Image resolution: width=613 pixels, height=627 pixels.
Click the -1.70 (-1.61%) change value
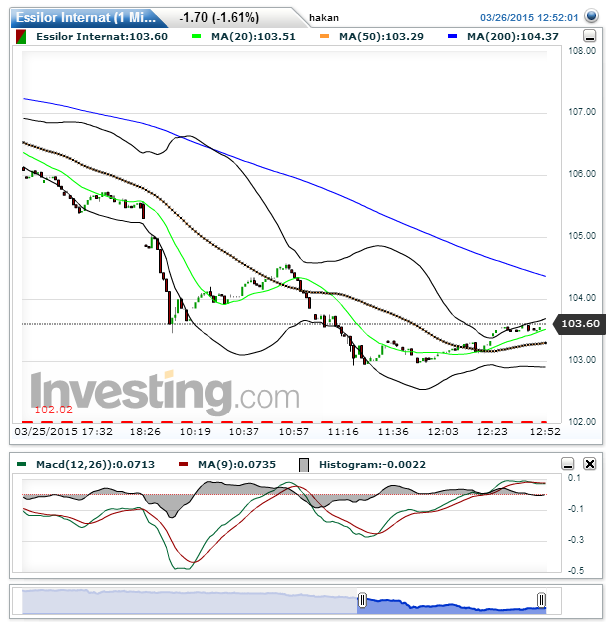click(x=219, y=18)
